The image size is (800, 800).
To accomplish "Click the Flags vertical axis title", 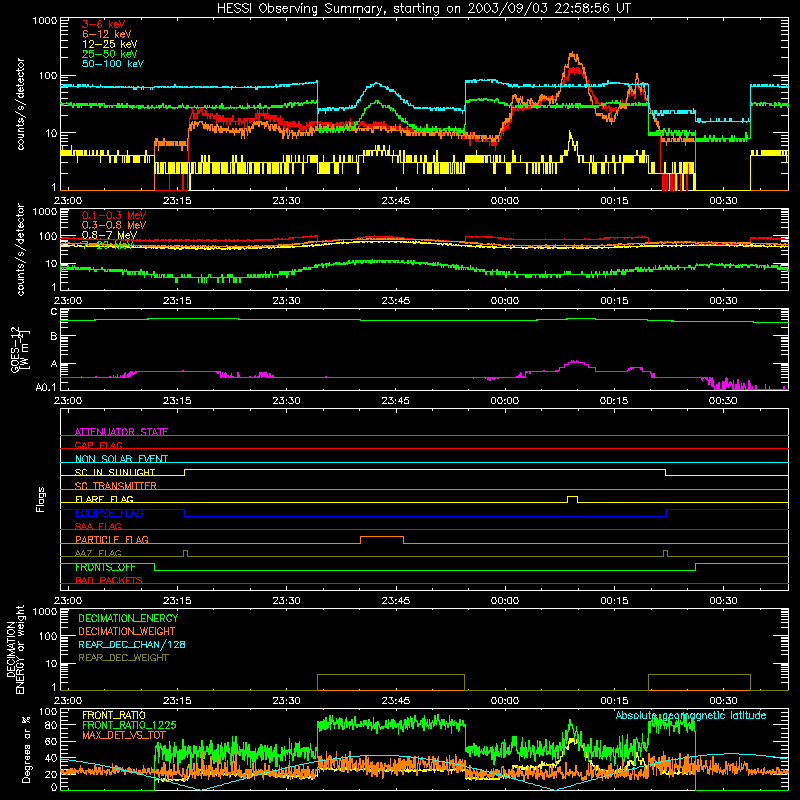I will click(x=41, y=499).
